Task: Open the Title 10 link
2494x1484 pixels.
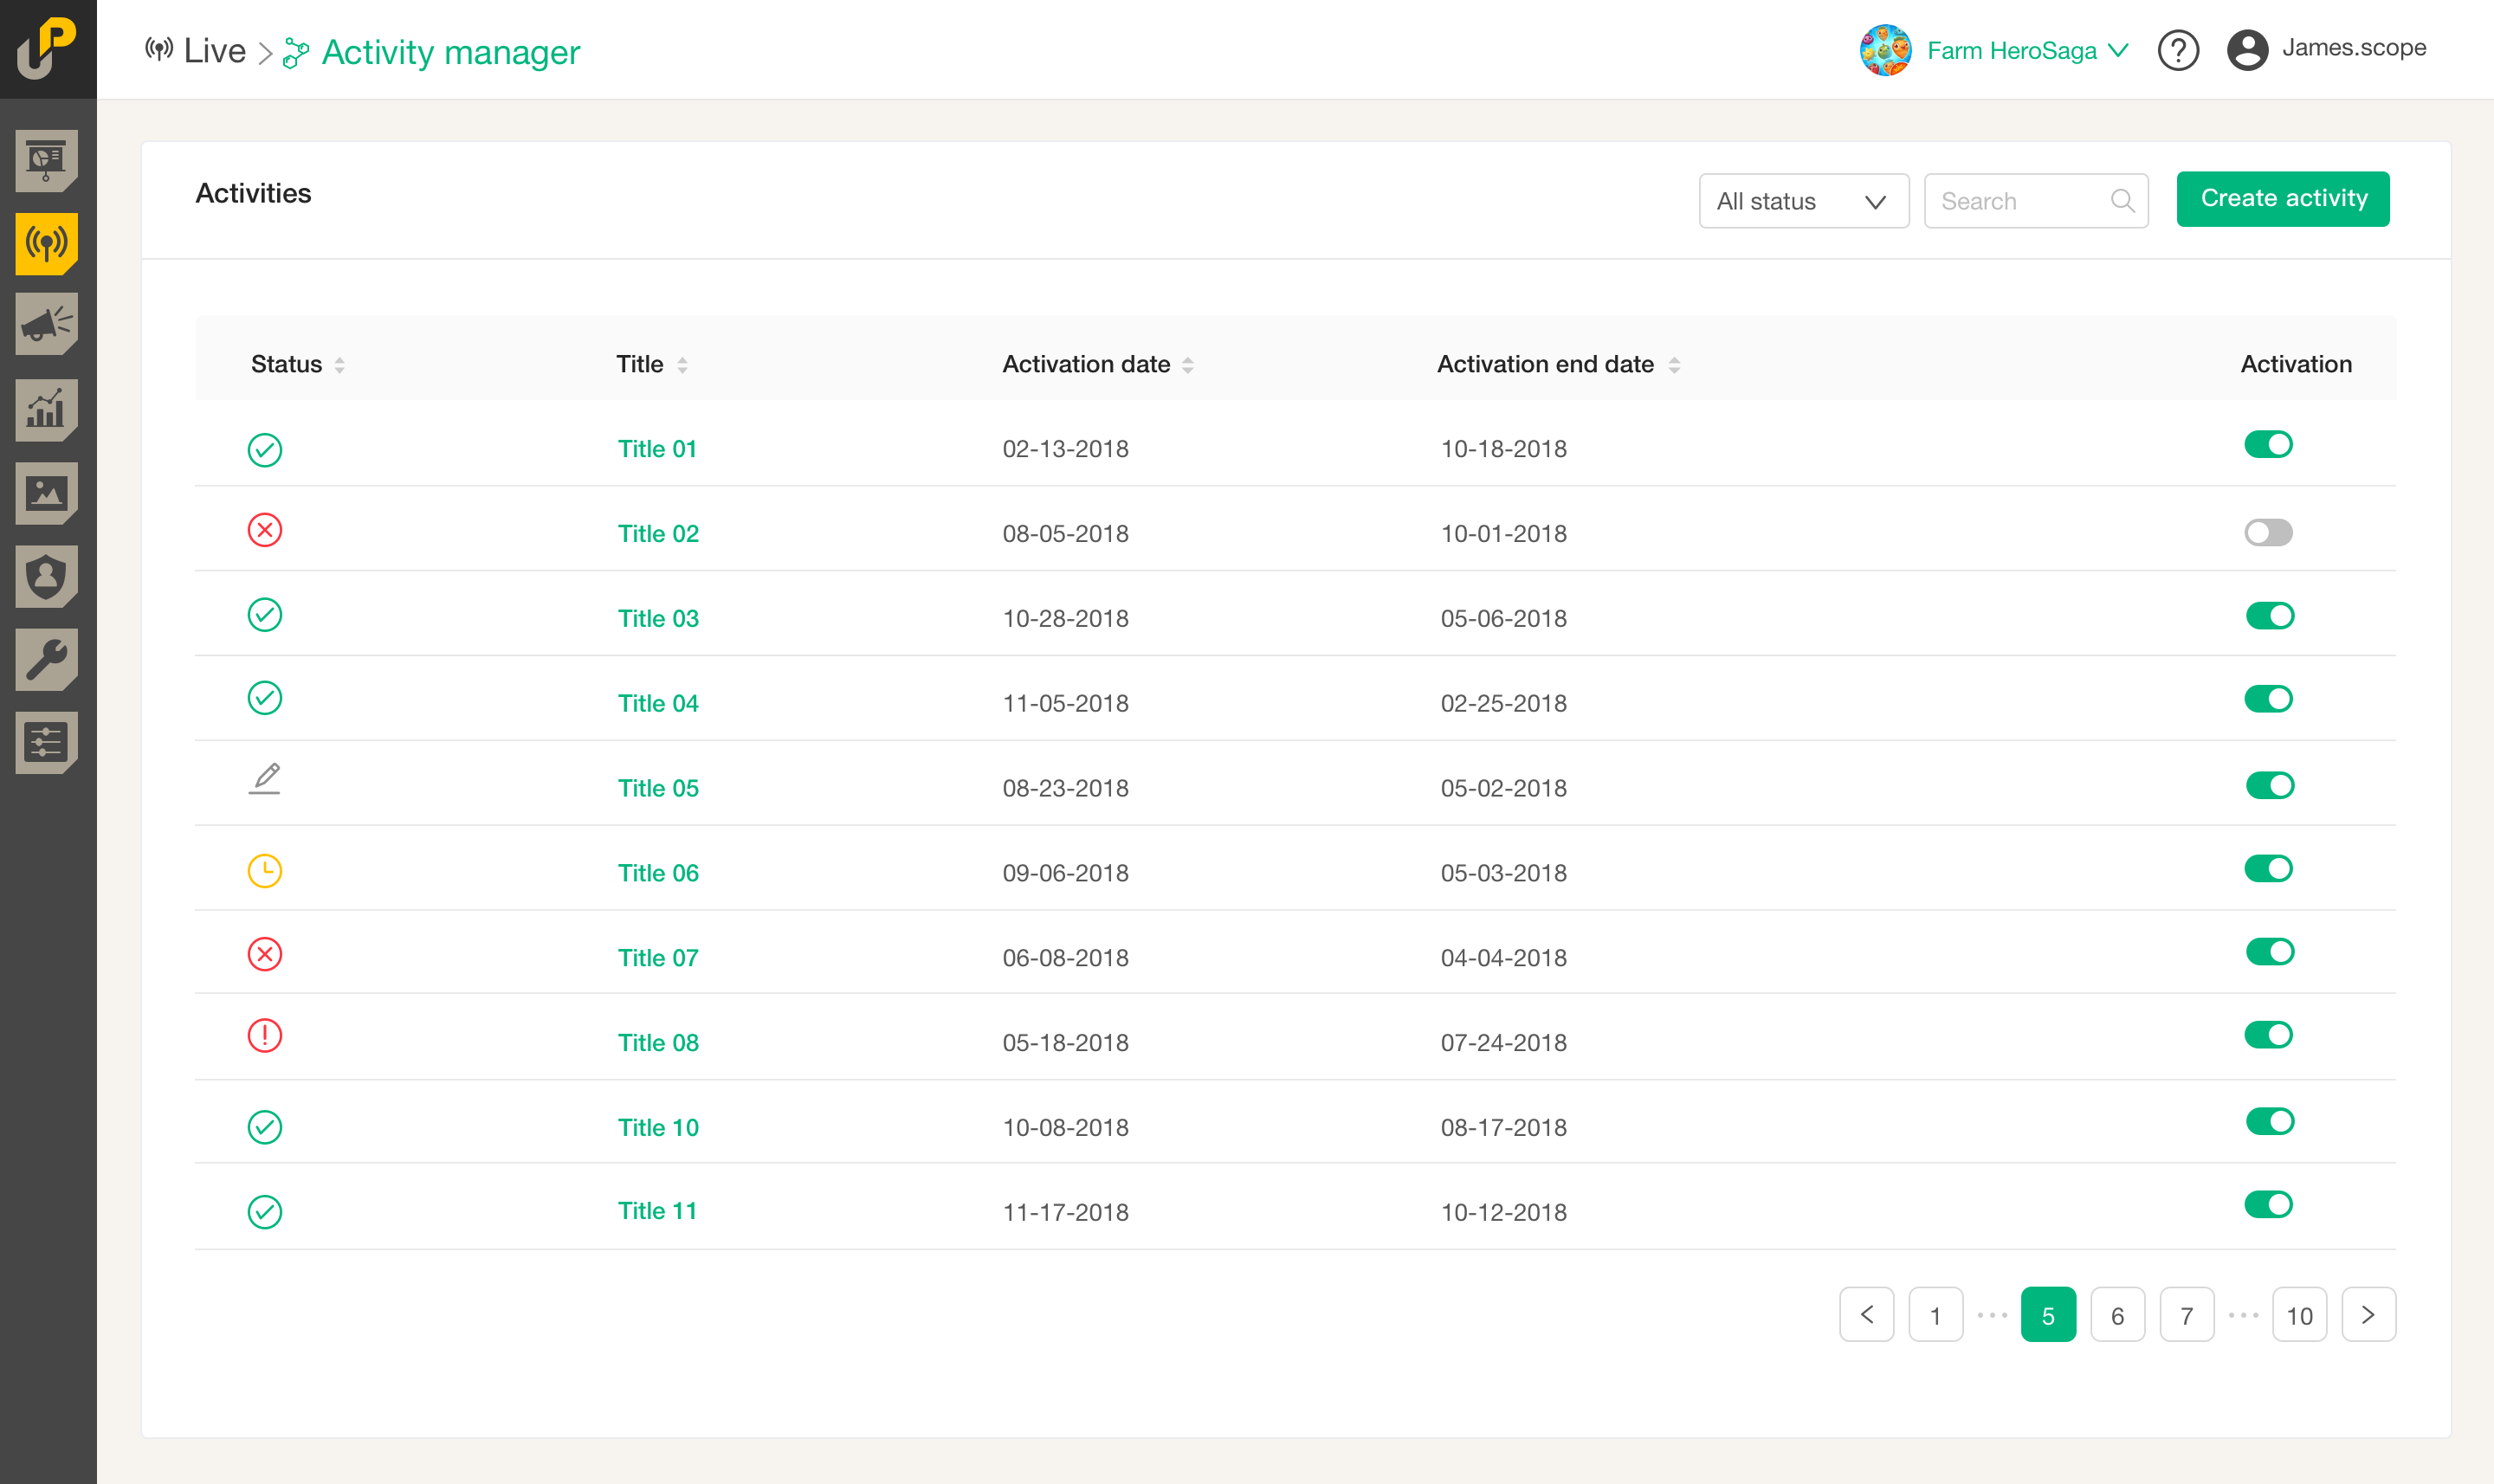Action: click(658, 1127)
